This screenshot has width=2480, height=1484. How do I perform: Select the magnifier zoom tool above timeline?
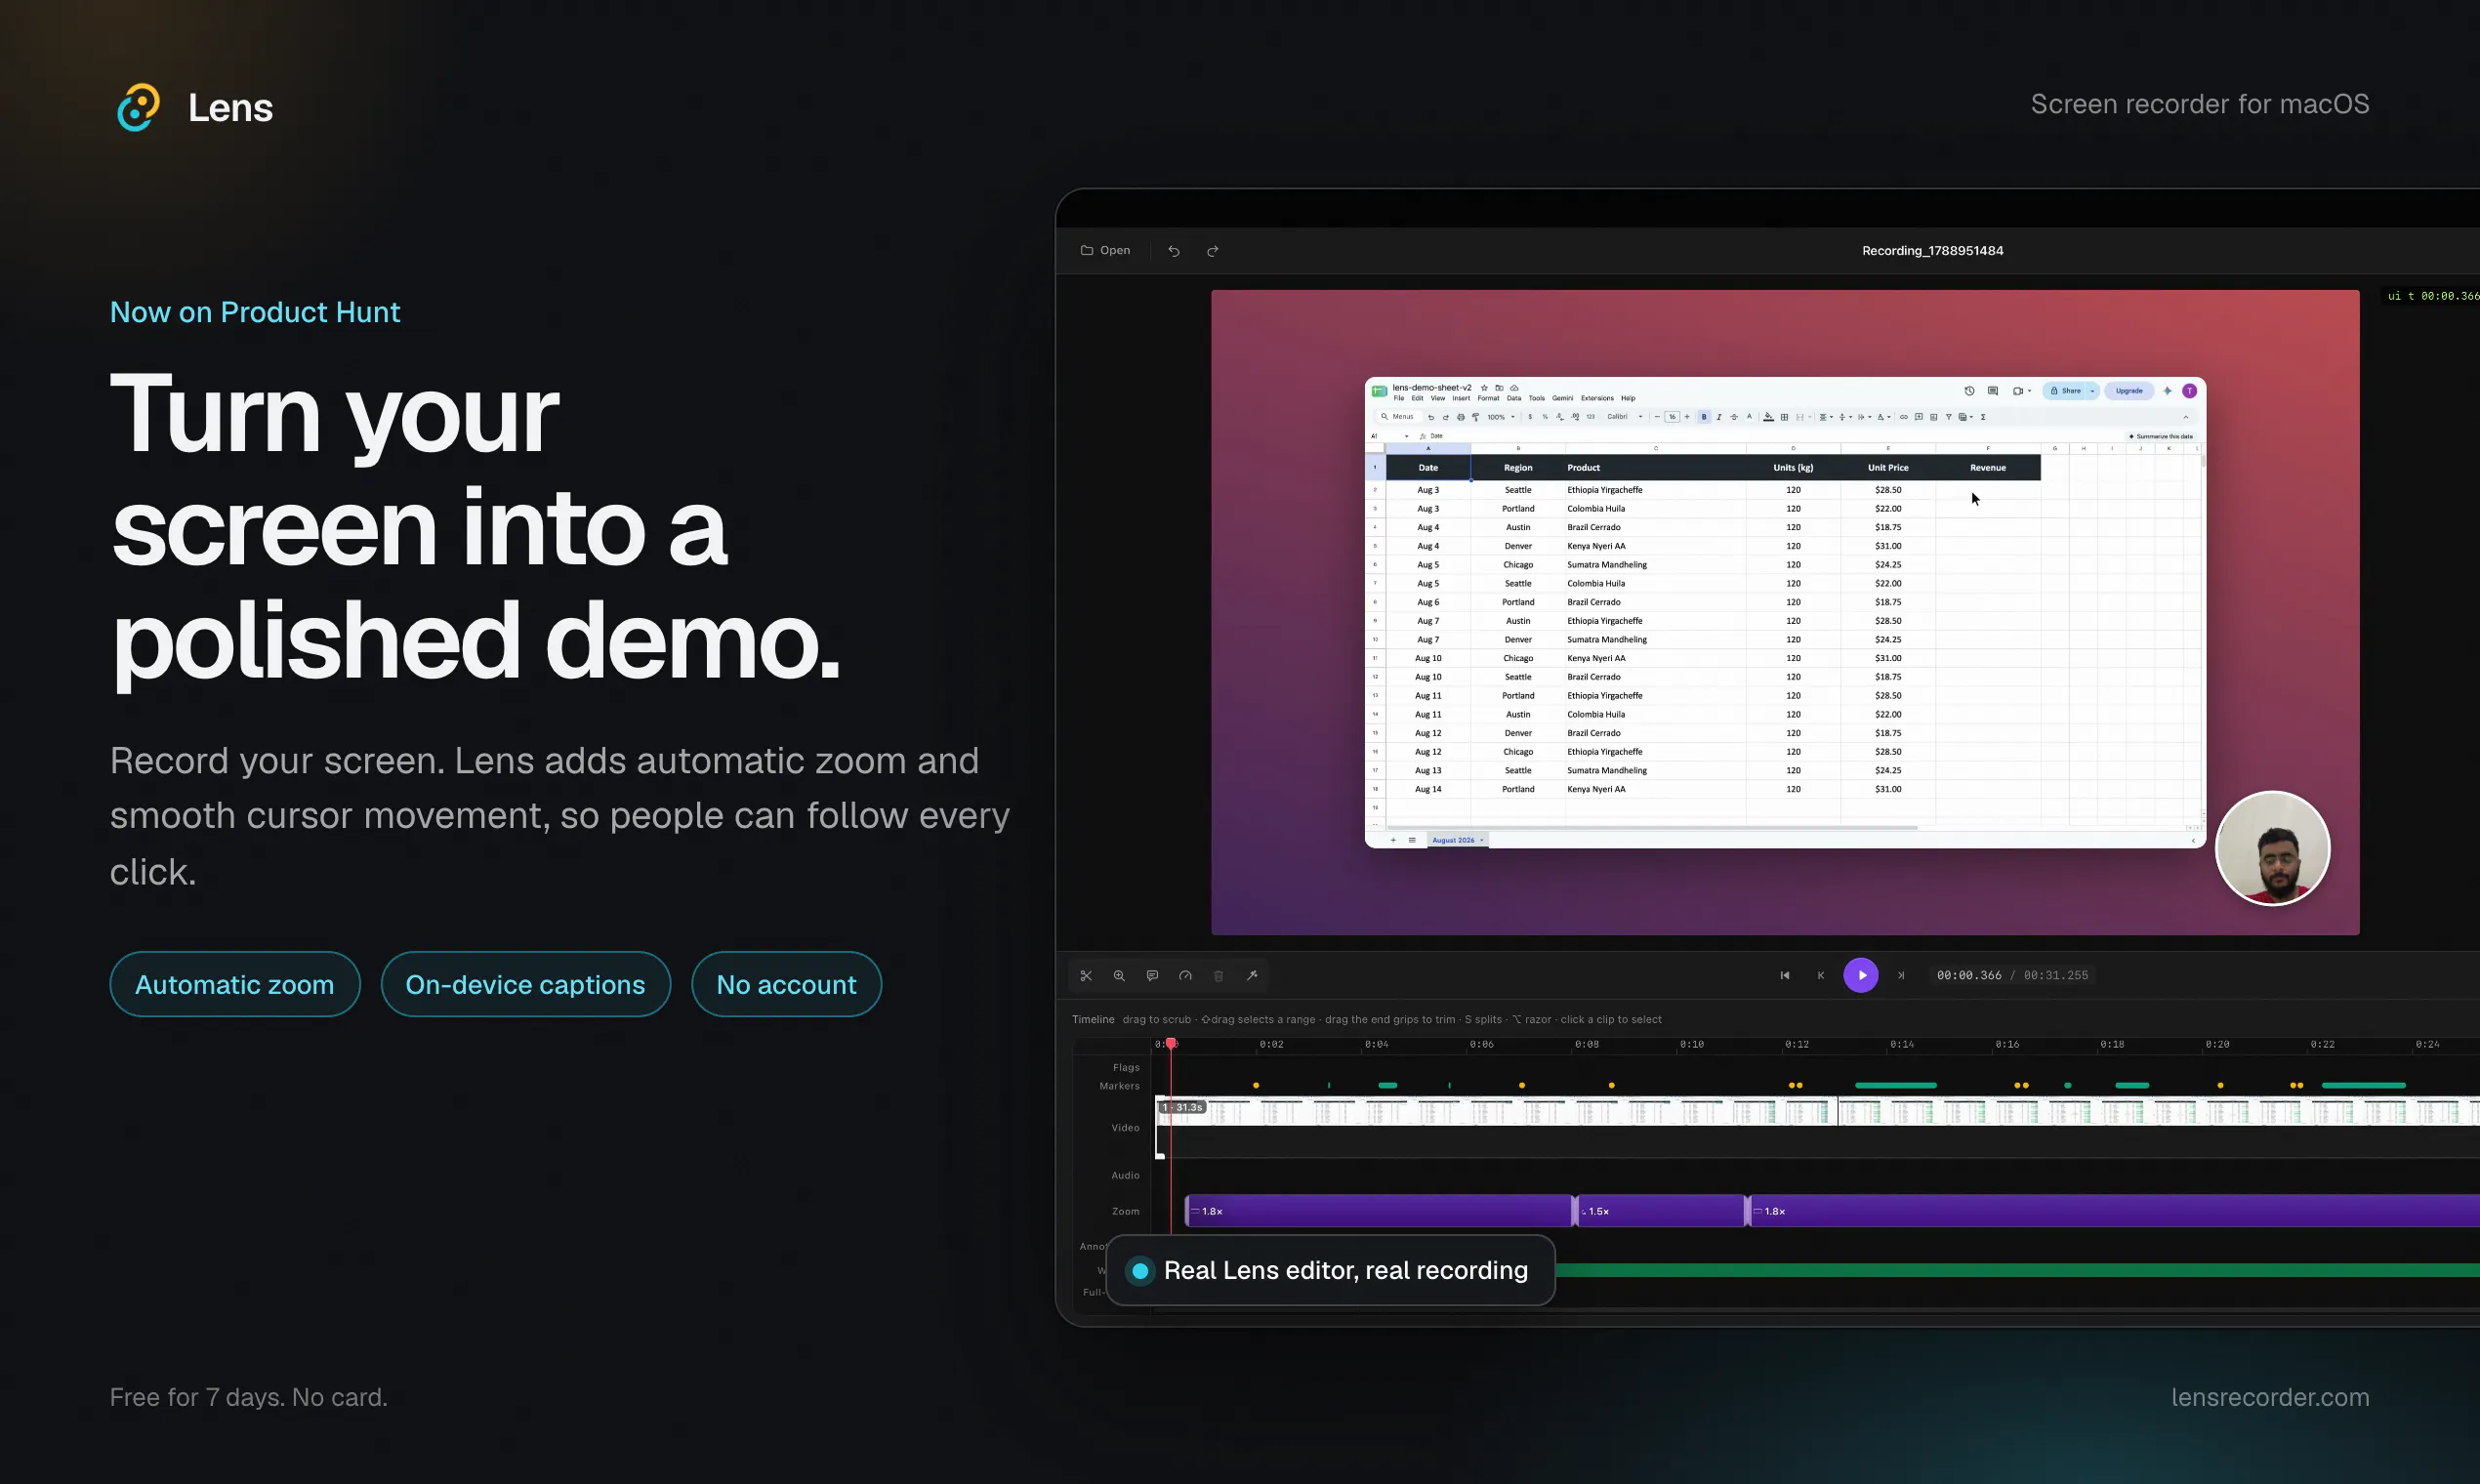point(1119,975)
